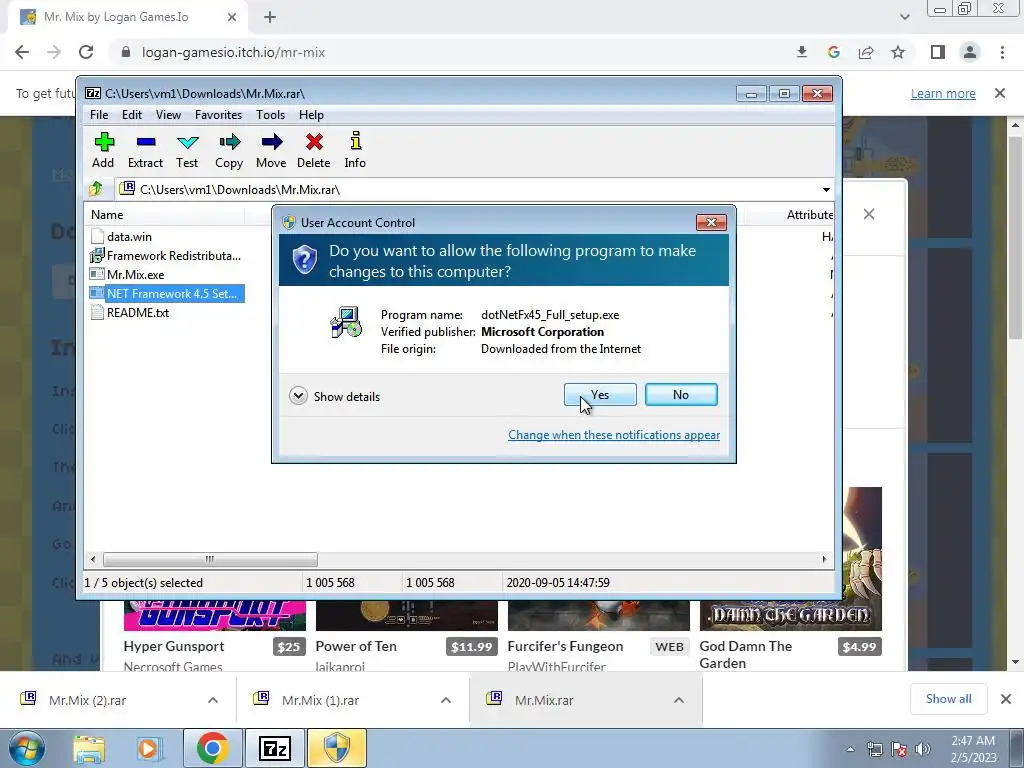The width and height of the screenshot is (1024, 768).
Task: Bookmark this page with star icon
Action: coord(898,52)
